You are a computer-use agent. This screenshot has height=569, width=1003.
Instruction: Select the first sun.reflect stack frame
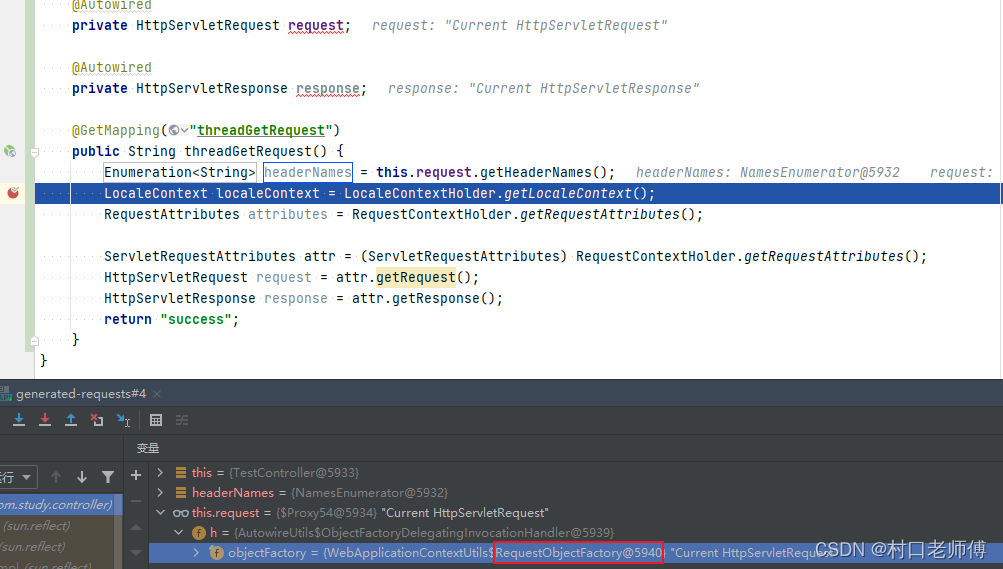[x=57, y=526]
